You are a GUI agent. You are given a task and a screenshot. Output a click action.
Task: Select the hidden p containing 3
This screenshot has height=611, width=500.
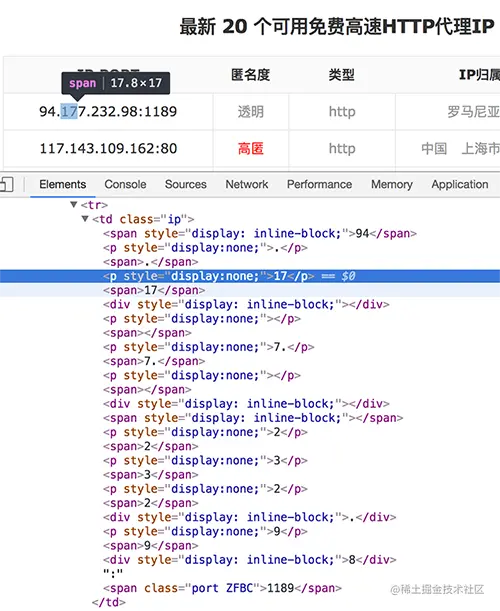point(205,460)
